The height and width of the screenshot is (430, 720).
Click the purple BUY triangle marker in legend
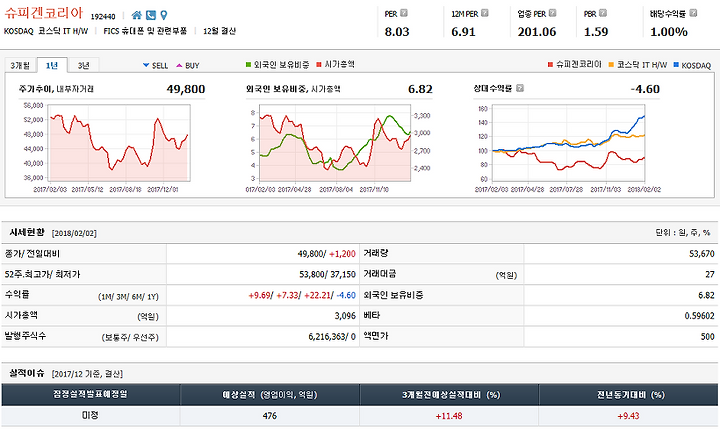tap(180, 65)
